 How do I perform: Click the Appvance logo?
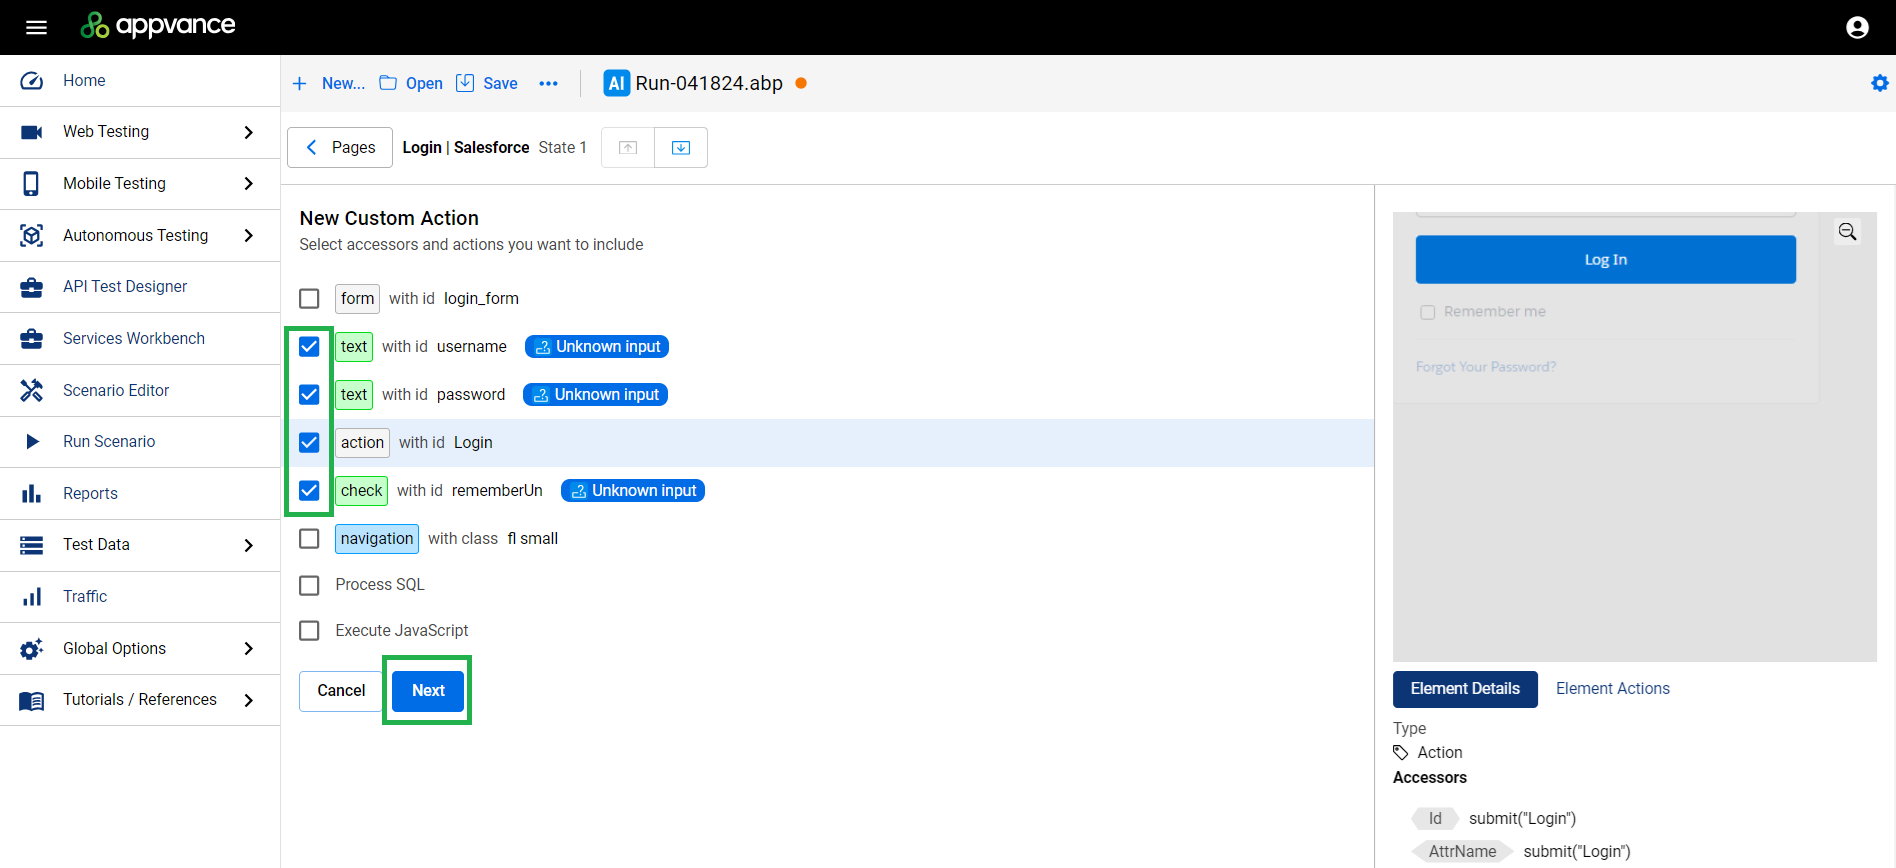pyautogui.click(x=158, y=25)
